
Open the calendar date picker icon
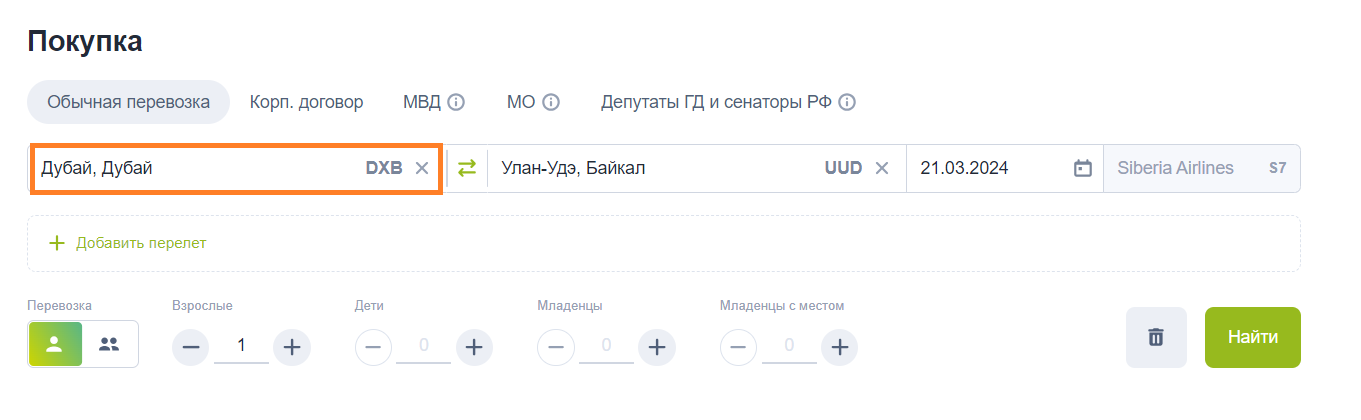[1082, 168]
